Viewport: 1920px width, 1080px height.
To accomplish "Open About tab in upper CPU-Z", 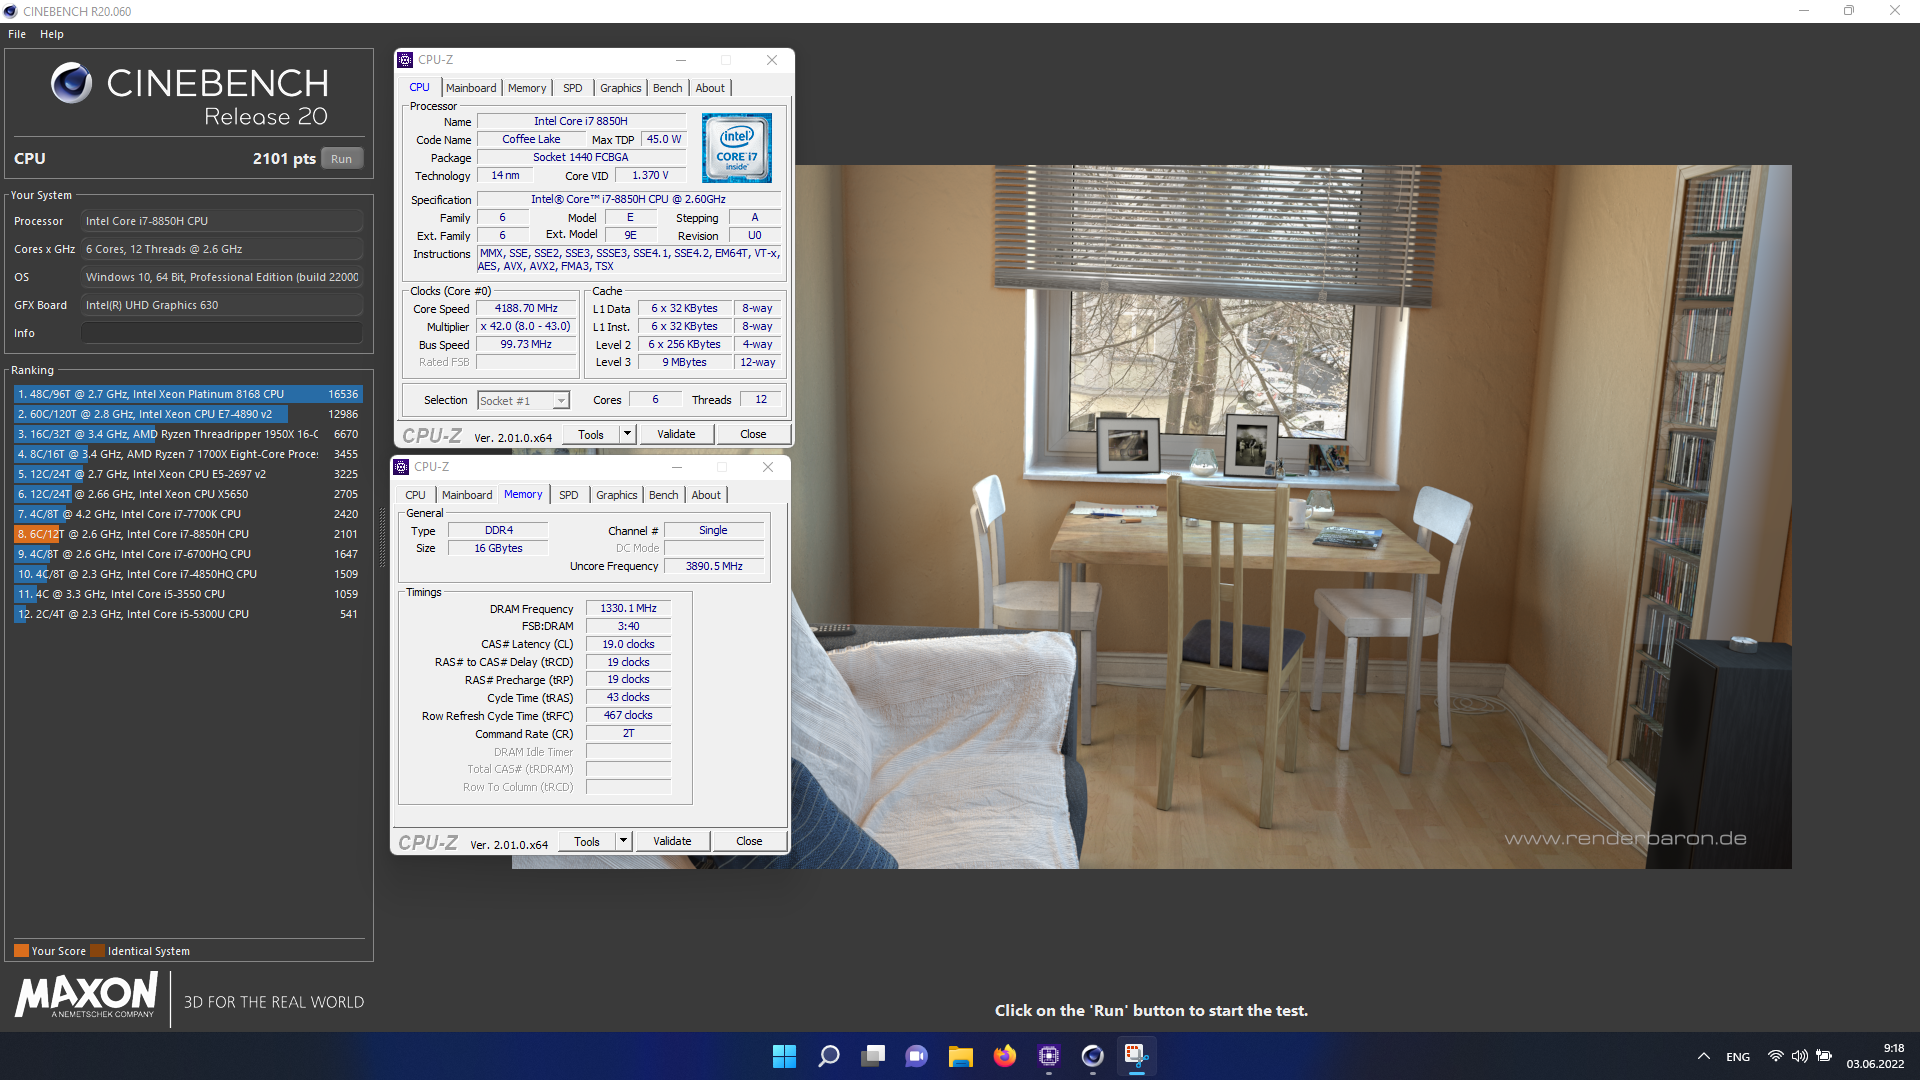I will click(x=711, y=88).
